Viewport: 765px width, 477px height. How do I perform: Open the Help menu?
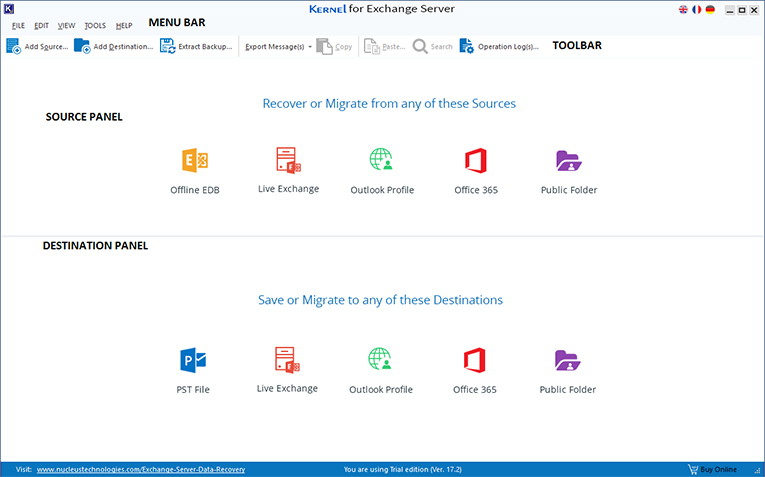[x=124, y=25]
